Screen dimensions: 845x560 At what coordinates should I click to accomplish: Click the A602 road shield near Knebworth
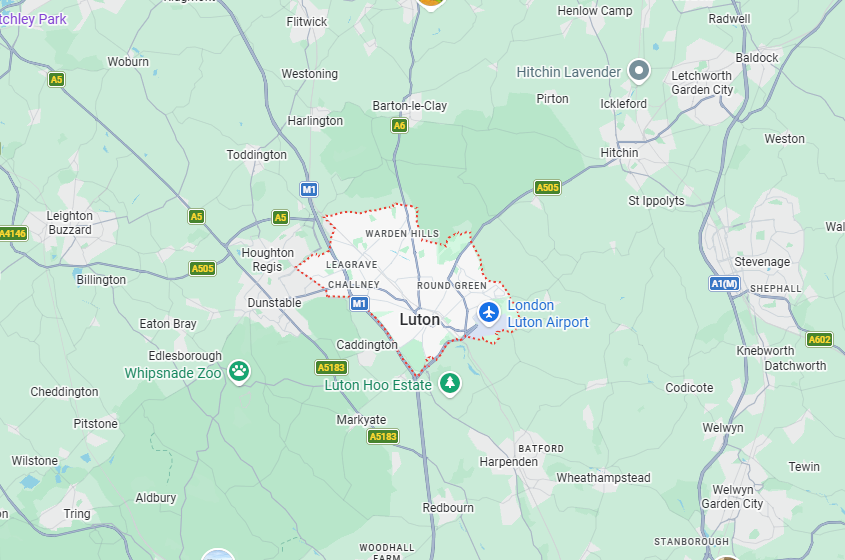(x=820, y=340)
